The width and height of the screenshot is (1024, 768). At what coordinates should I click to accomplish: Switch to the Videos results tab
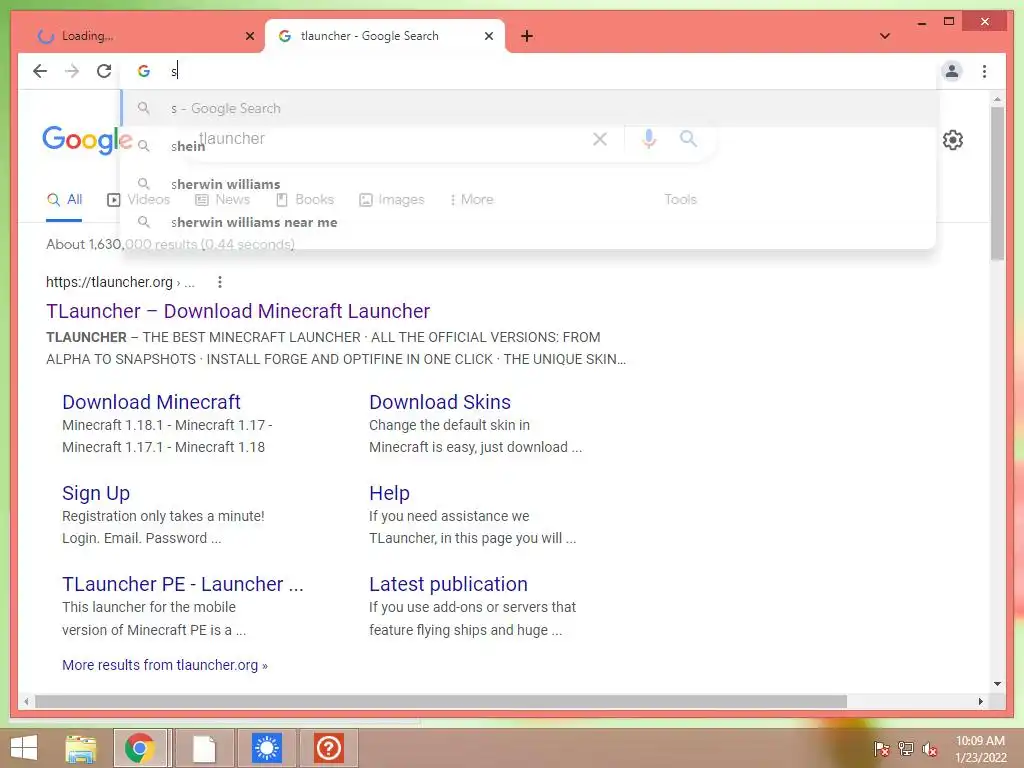coord(138,200)
